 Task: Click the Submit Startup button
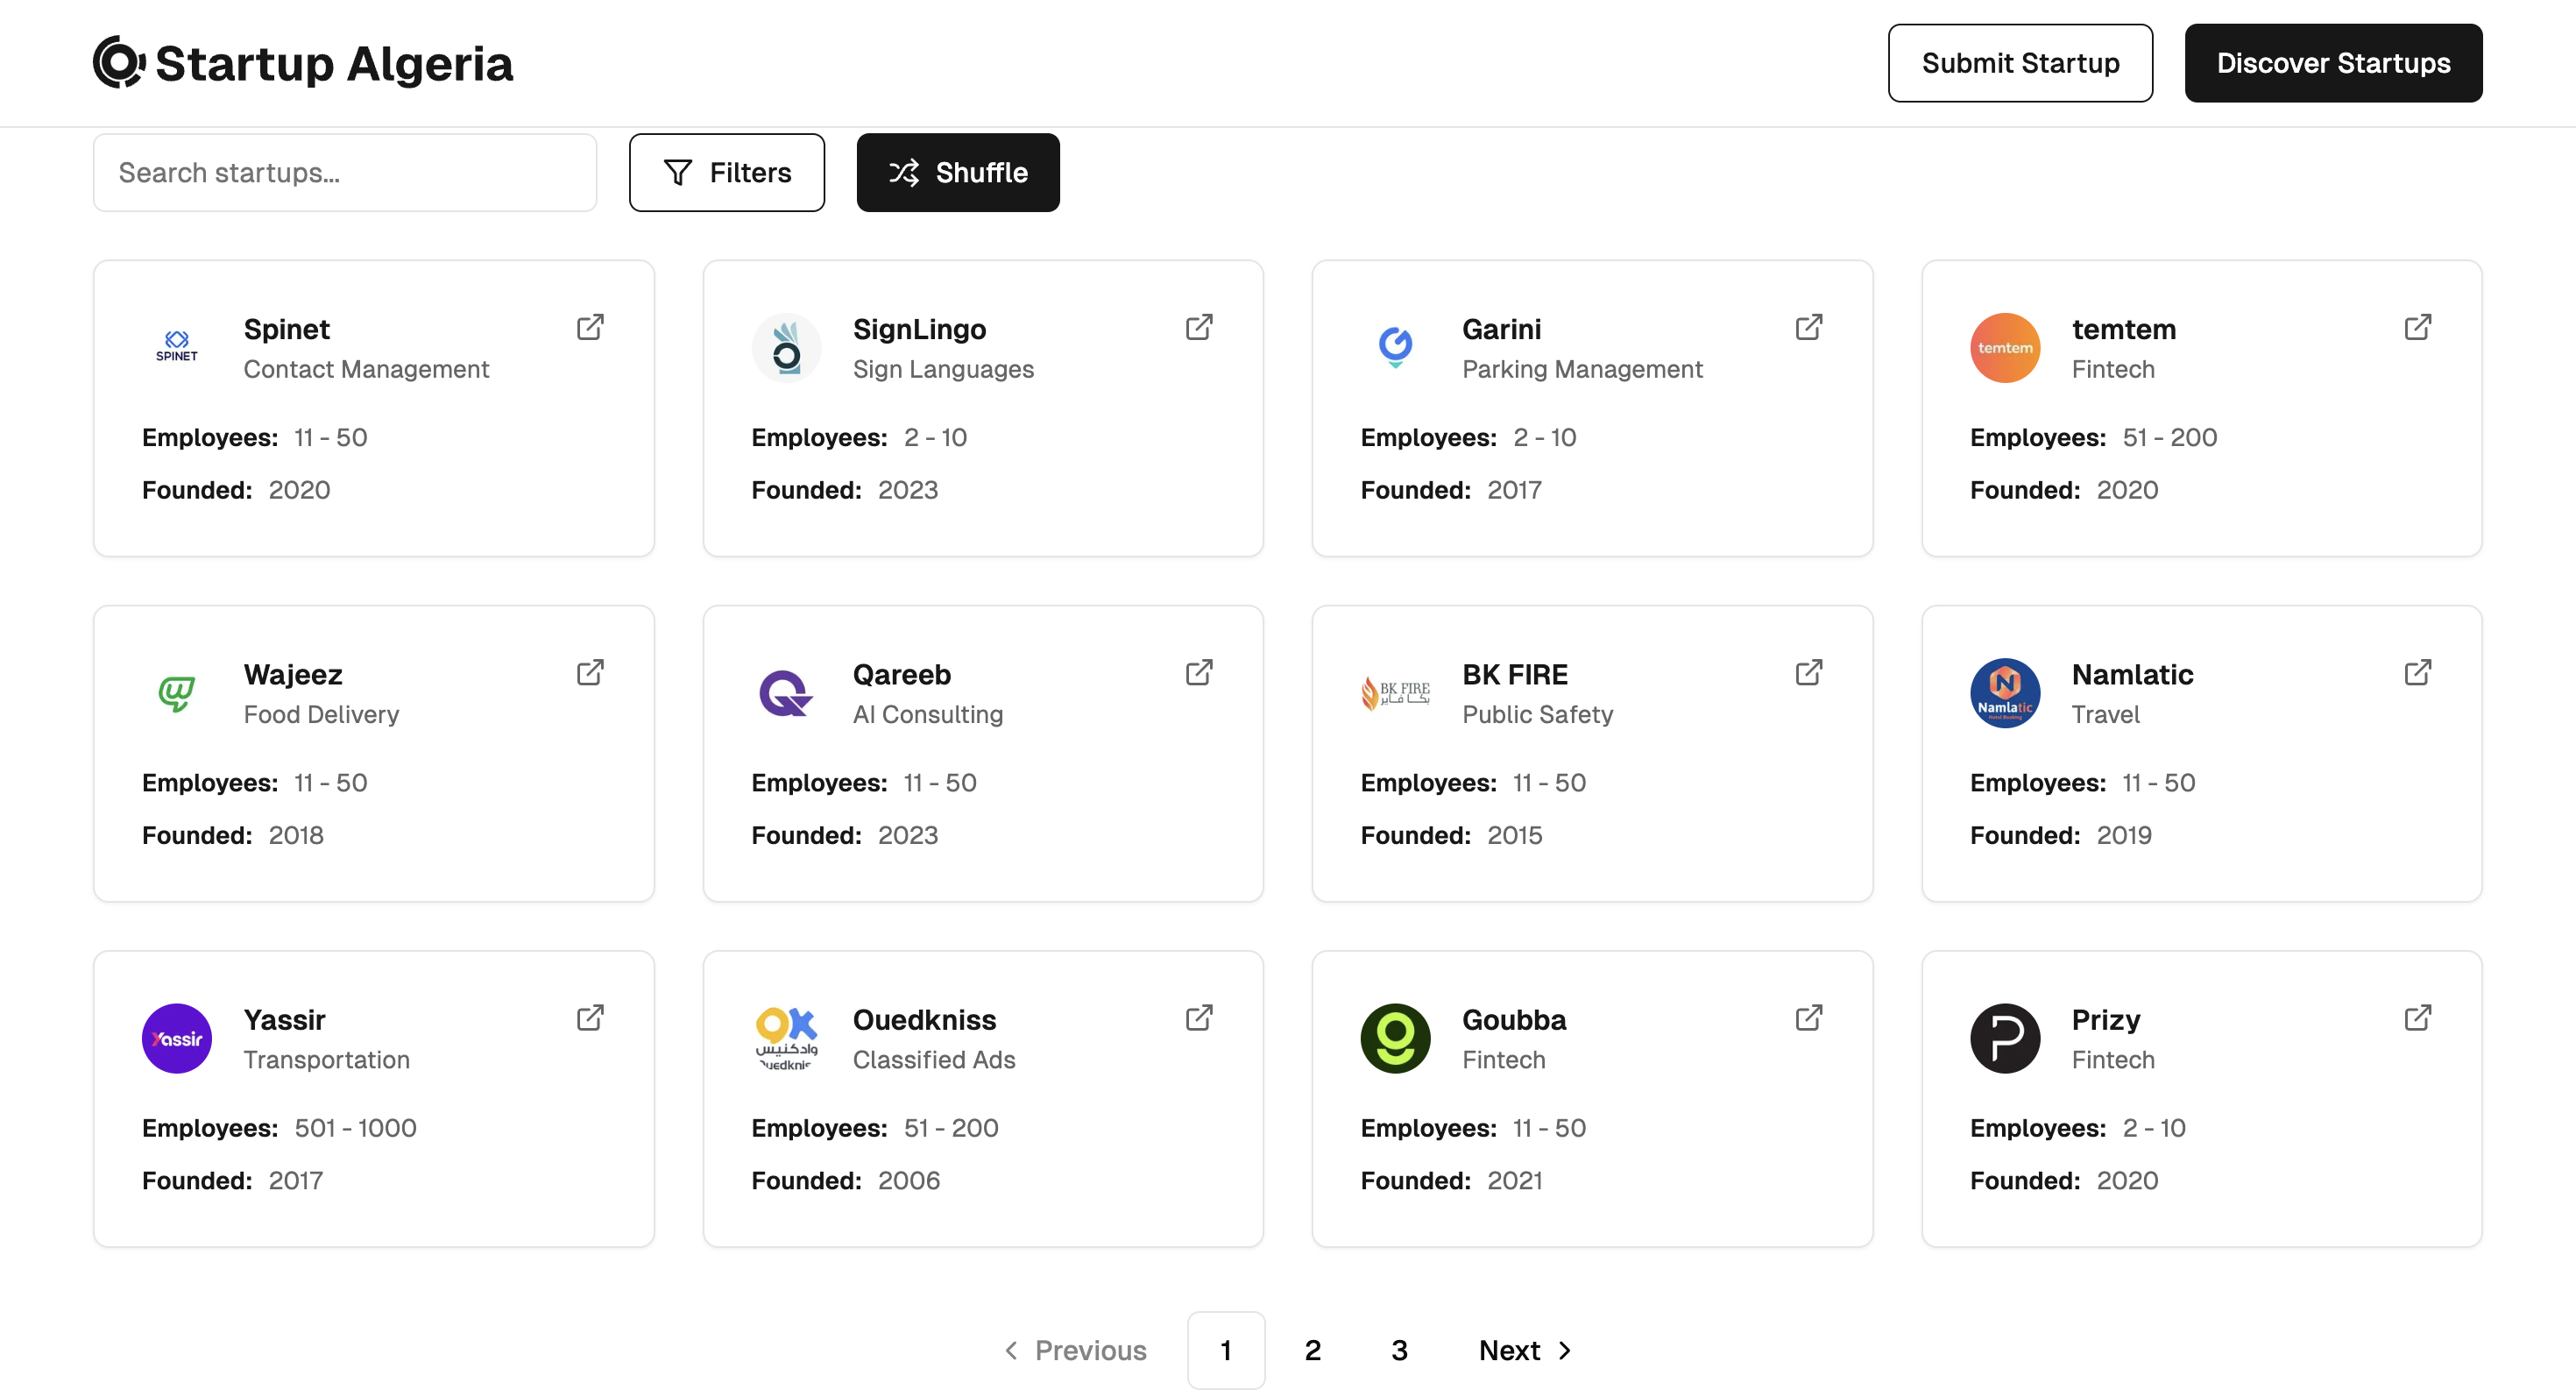[2020, 63]
